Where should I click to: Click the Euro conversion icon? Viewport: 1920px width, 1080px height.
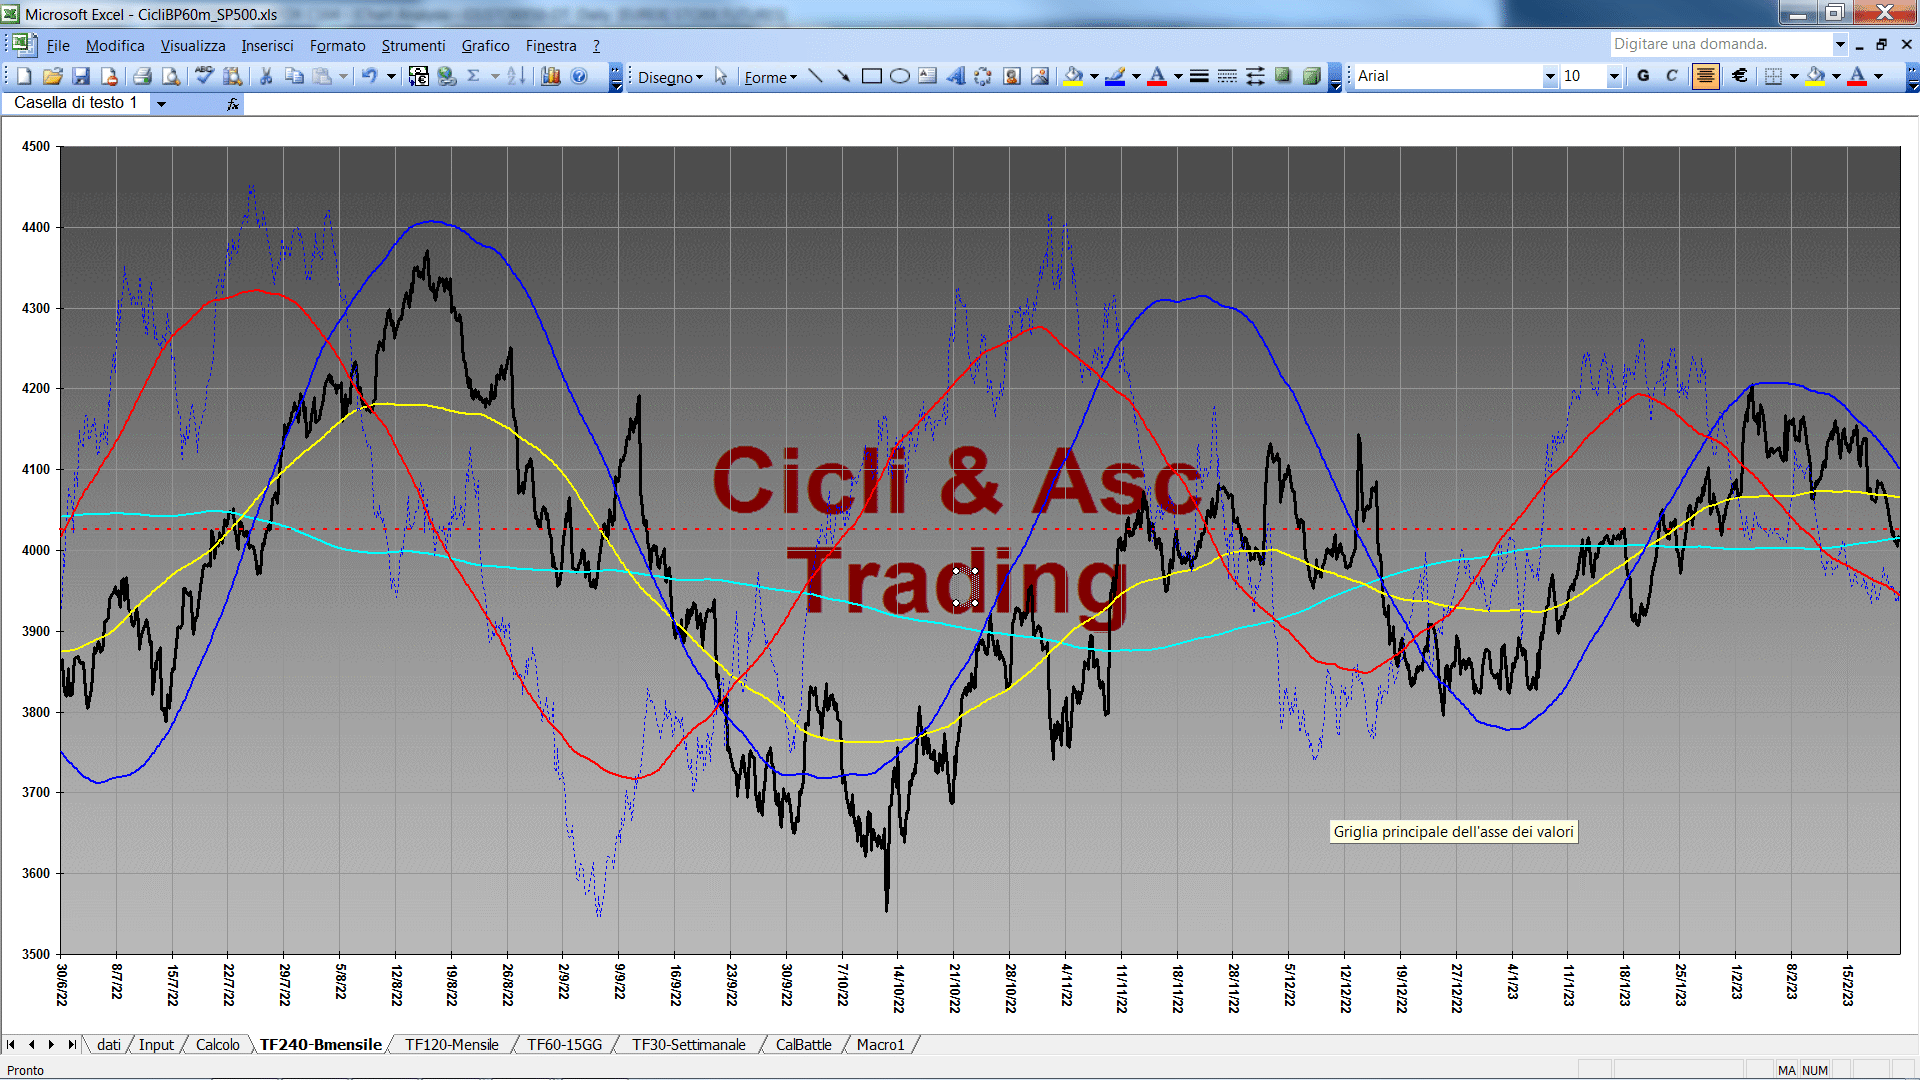tap(419, 76)
